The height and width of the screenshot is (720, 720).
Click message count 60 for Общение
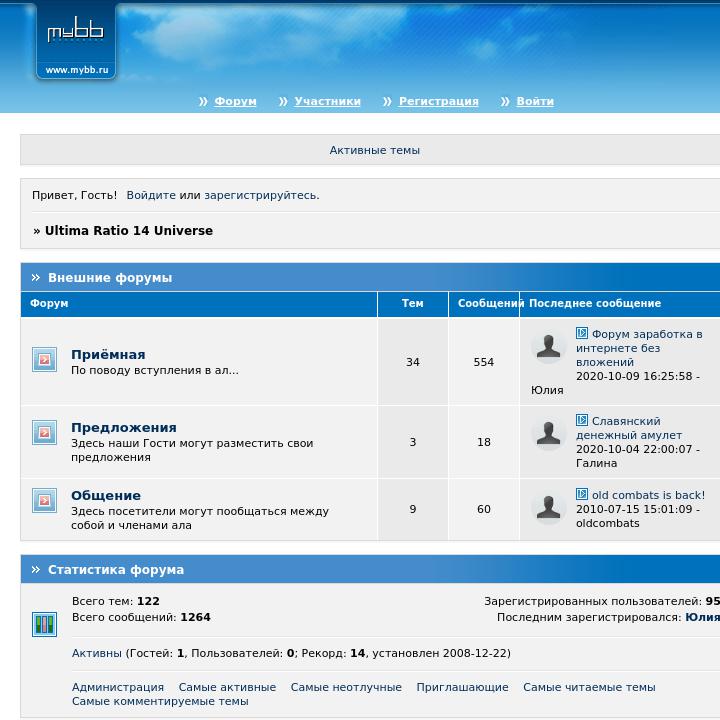[x=484, y=509]
